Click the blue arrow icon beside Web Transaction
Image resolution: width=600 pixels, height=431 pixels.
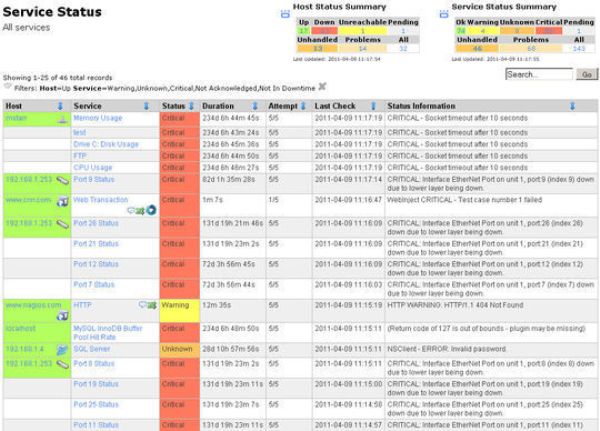[x=151, y=210]
